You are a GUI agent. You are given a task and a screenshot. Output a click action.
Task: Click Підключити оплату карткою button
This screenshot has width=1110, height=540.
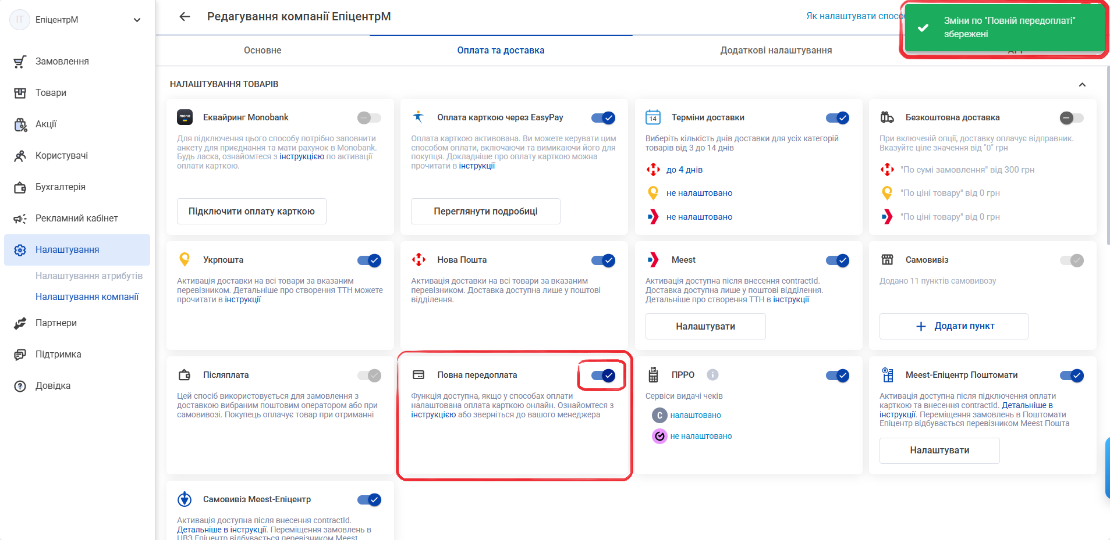[251, 211]
